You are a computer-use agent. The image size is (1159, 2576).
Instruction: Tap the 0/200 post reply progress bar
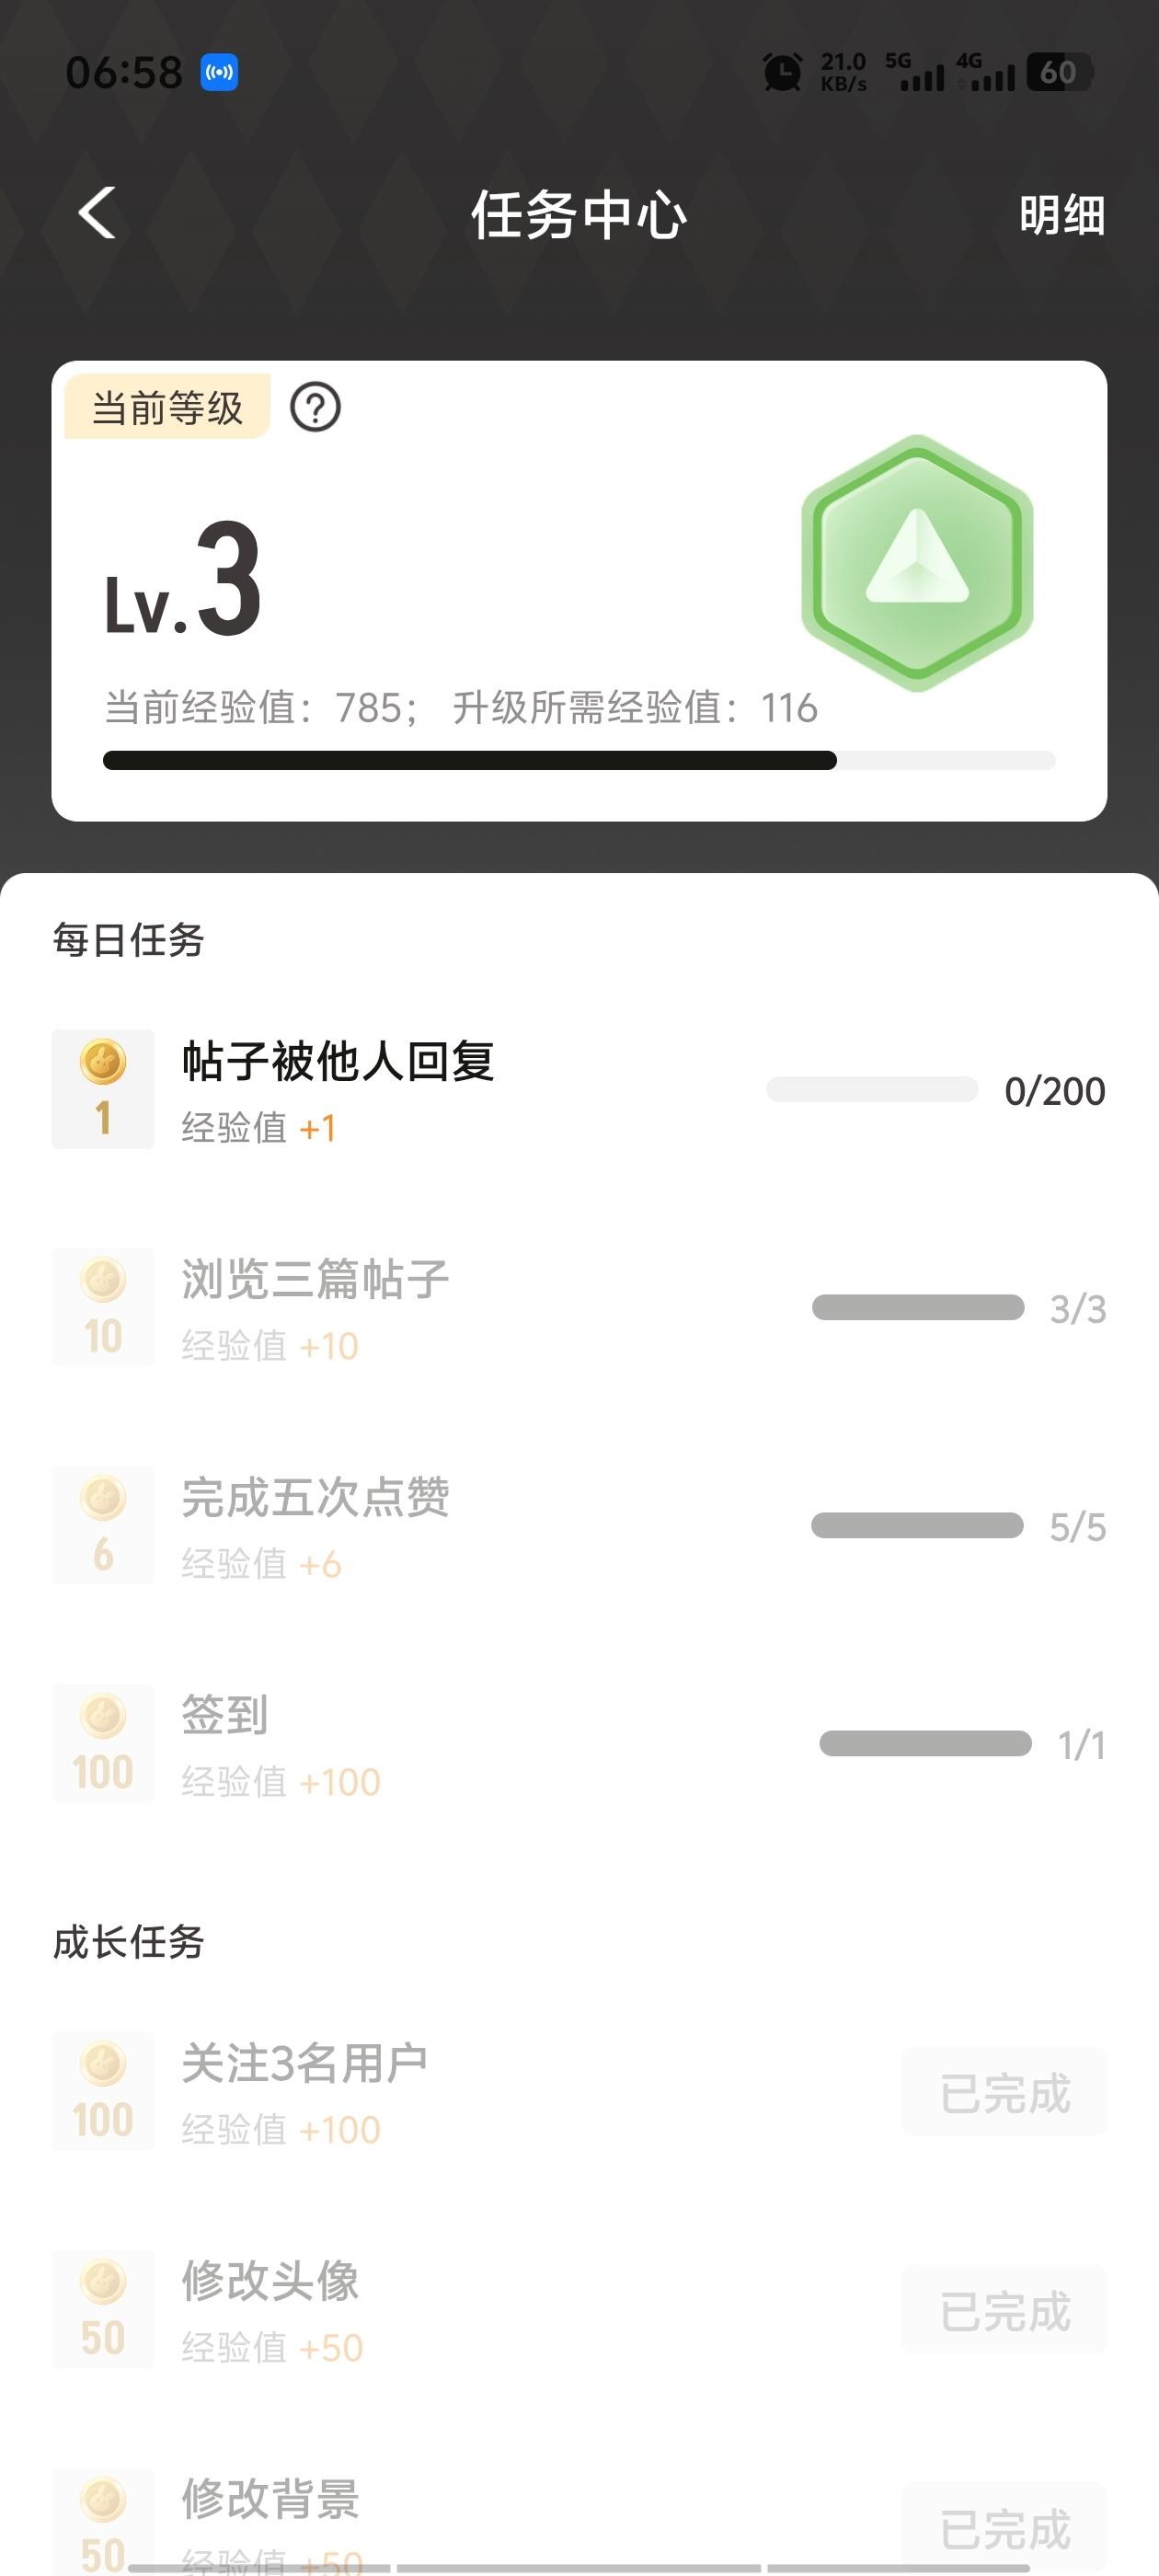pyautogui.click(x=872, y=1090)
